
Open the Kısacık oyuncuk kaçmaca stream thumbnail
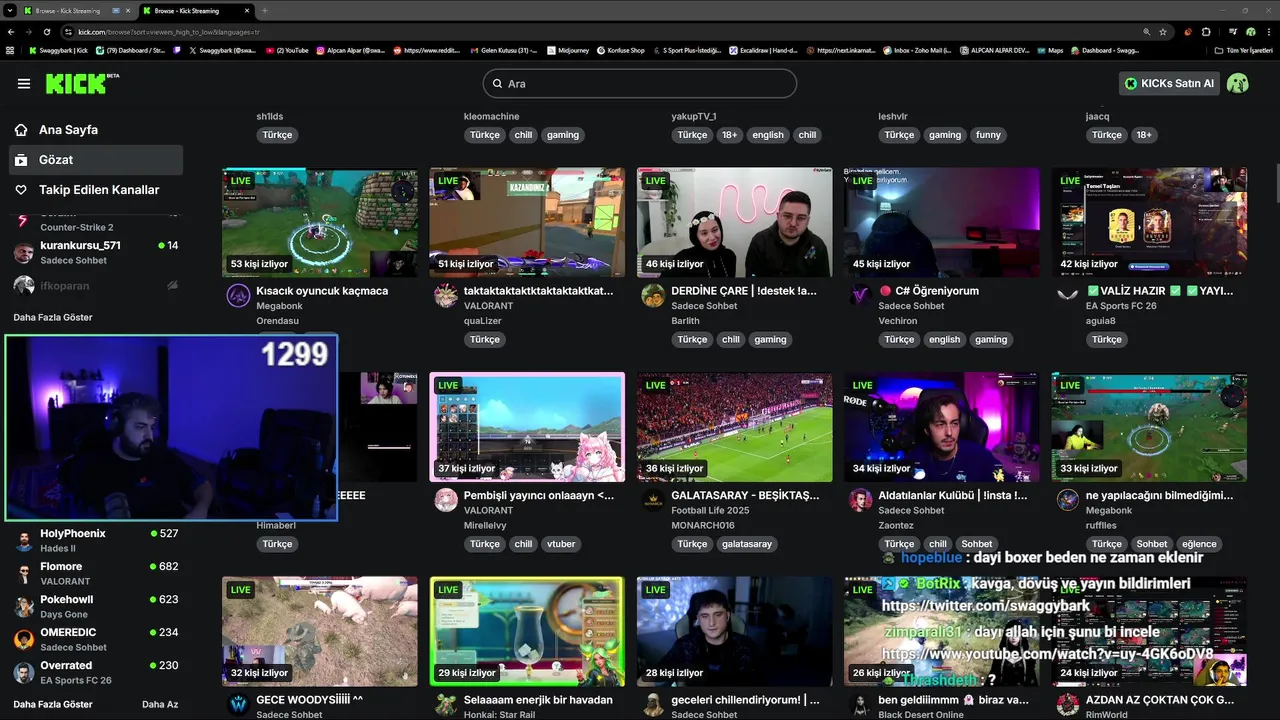320,222
